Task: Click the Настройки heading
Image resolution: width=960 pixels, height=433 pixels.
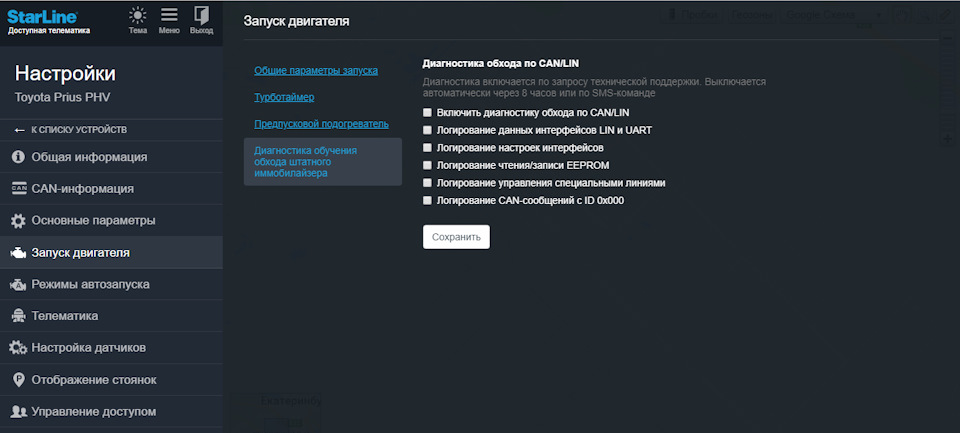Action: pos(65,73)
